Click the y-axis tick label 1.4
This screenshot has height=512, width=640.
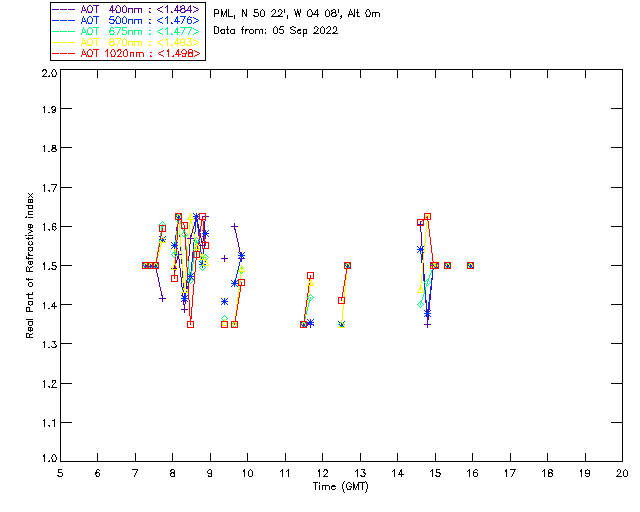[x=49, y=305]
